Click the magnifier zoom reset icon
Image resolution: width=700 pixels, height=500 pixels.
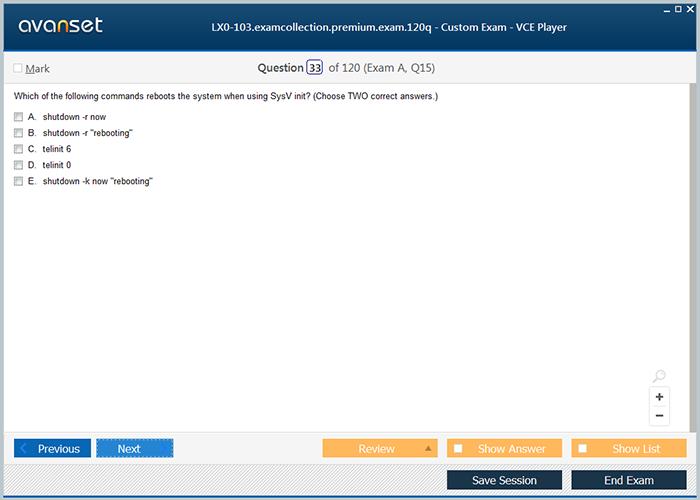click(x=659, y=377)
